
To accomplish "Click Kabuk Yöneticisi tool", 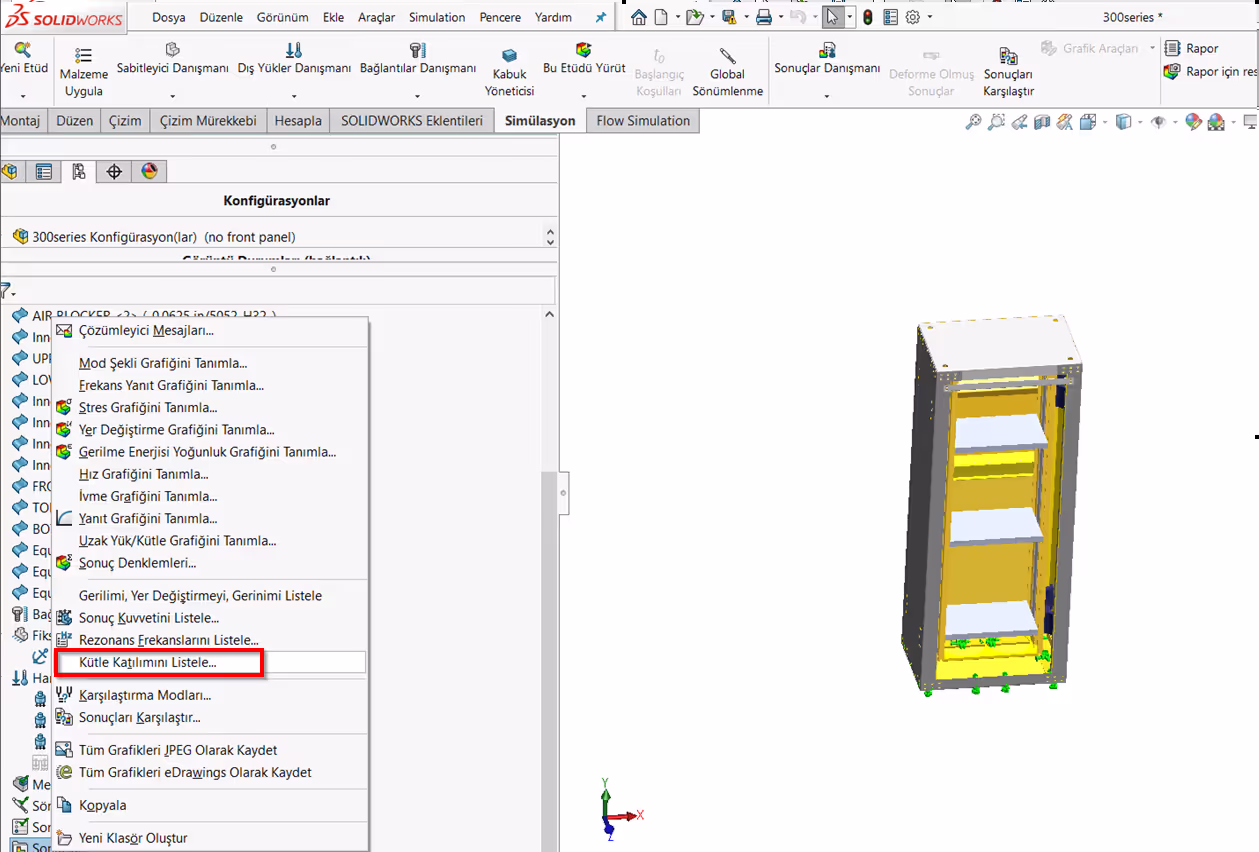I will (510, 73).
